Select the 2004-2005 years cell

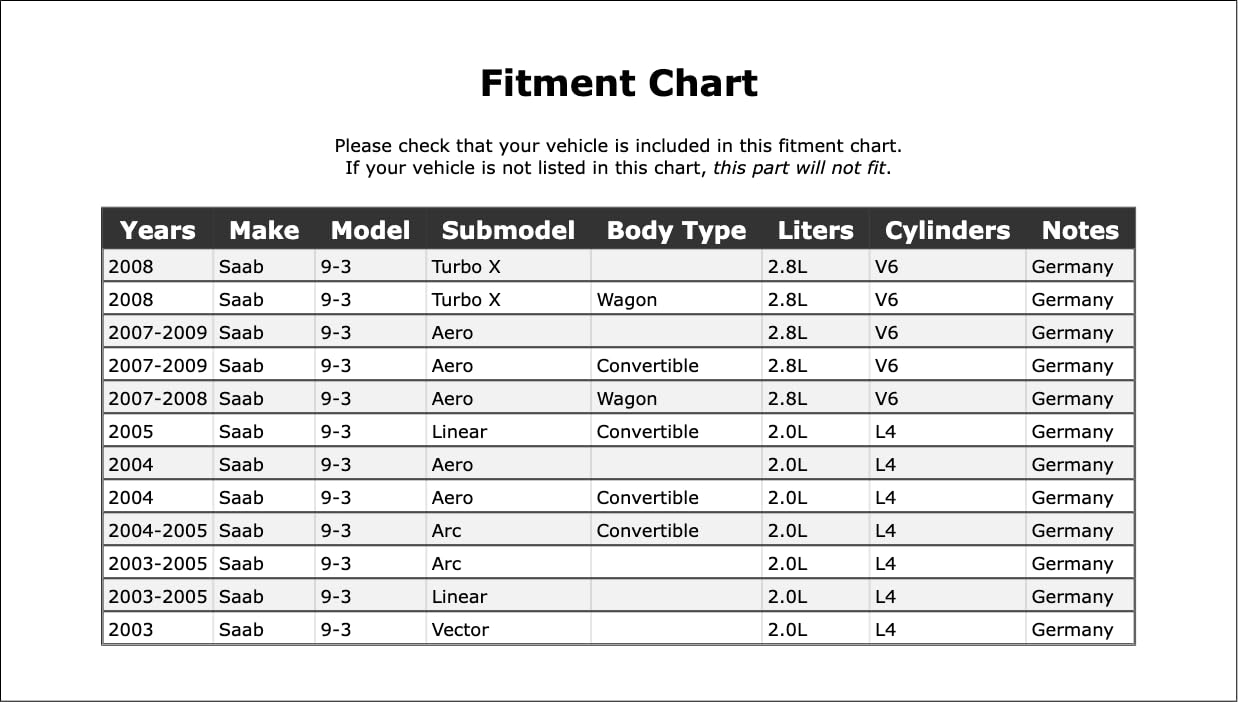[157, 531]
